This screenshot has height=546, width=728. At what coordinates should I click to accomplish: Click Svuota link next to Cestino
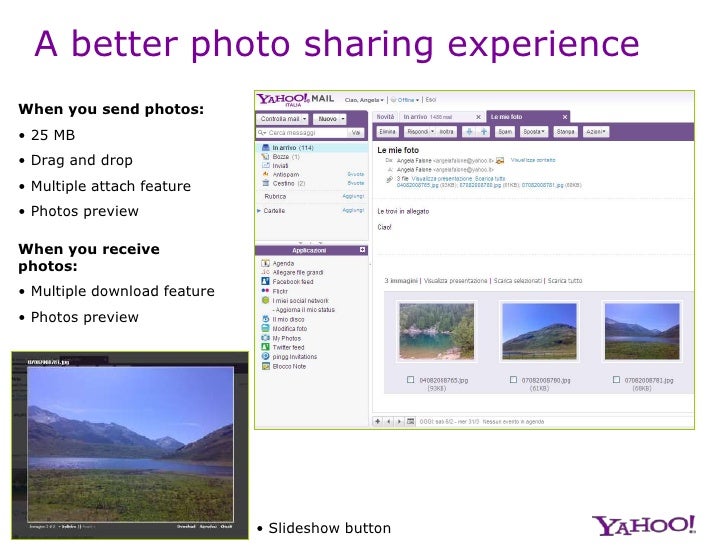click(x=356, y=183)
